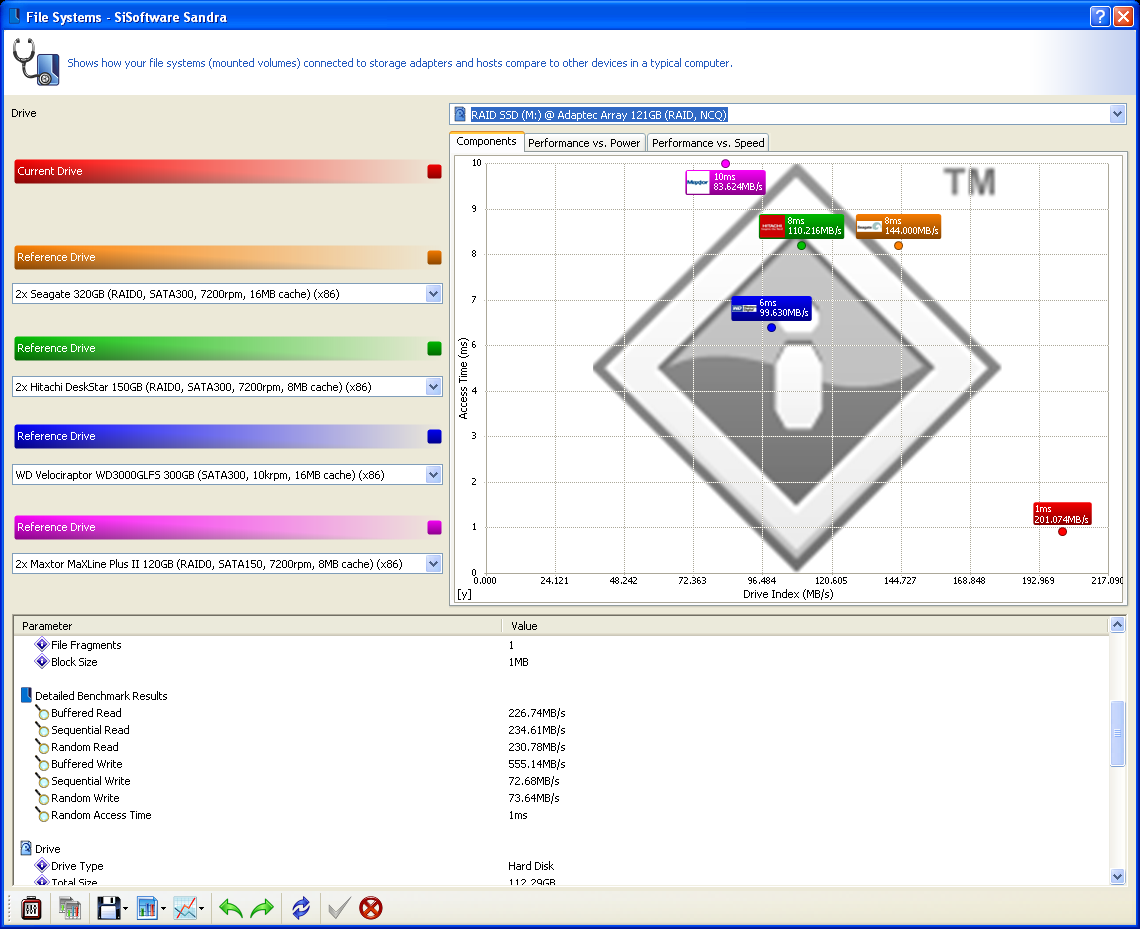1140x929 pixels.
Task: Click the bar chart report icon
Action: pyautogui.click(x=147, y=908)
